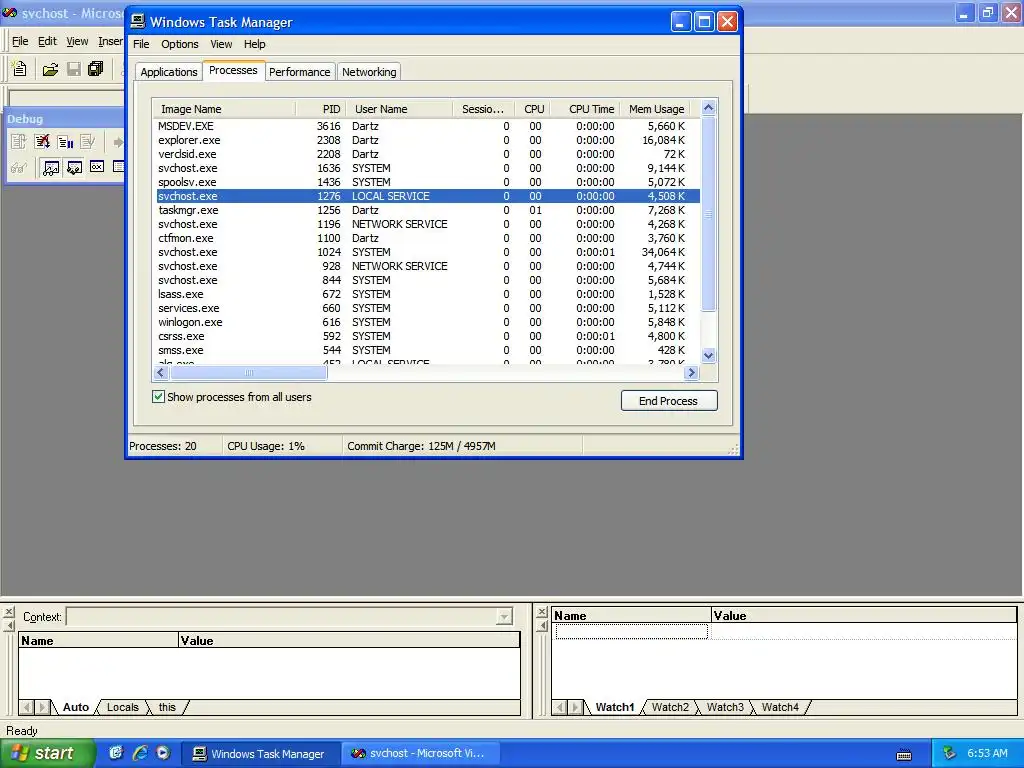Click the Save All stacked disks icon
This screenshot has width=1024, height=768.
point(96,69)
